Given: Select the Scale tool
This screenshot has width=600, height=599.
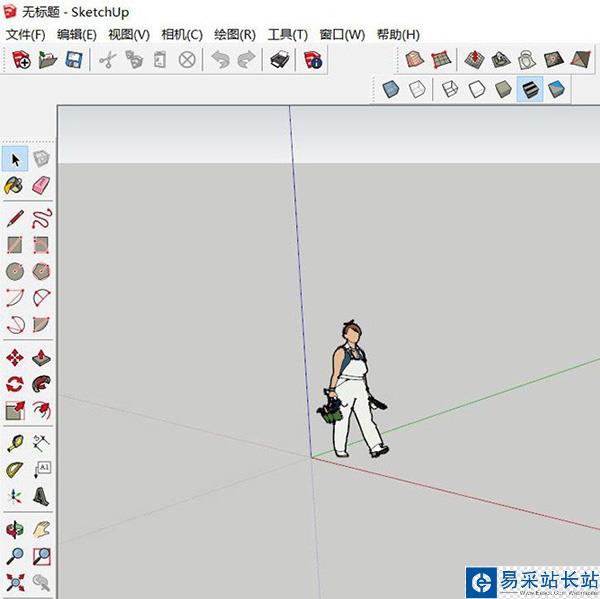Looking at the screenshot, I should (15, 411).
